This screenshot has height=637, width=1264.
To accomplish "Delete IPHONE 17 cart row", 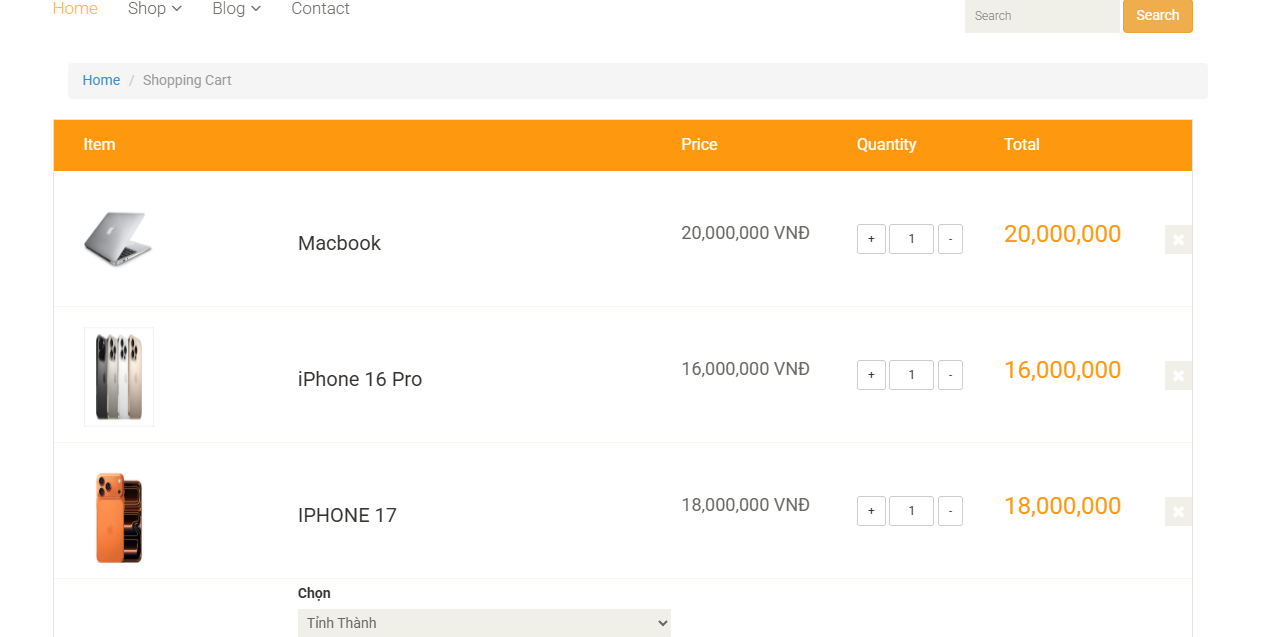I will 1178,512.
